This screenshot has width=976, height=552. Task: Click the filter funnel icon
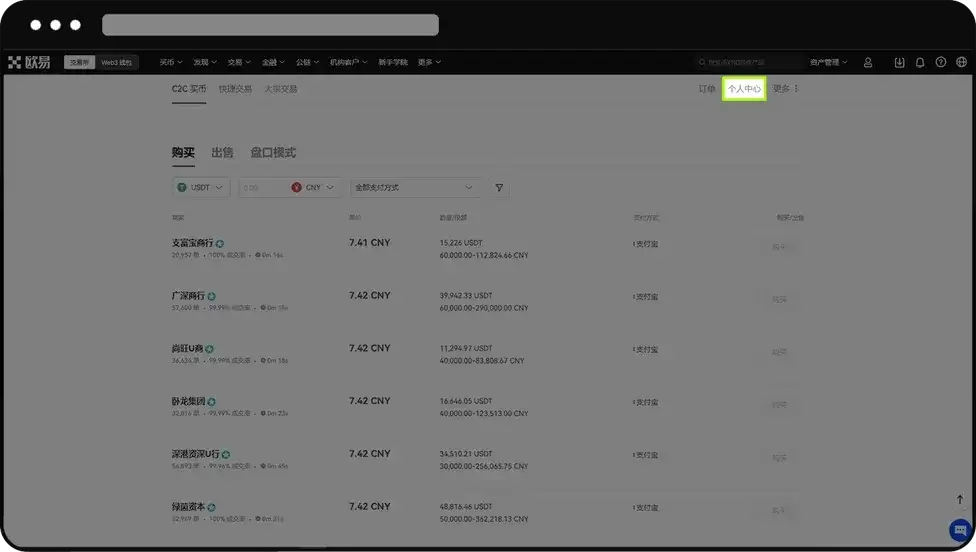click(499, 187)
